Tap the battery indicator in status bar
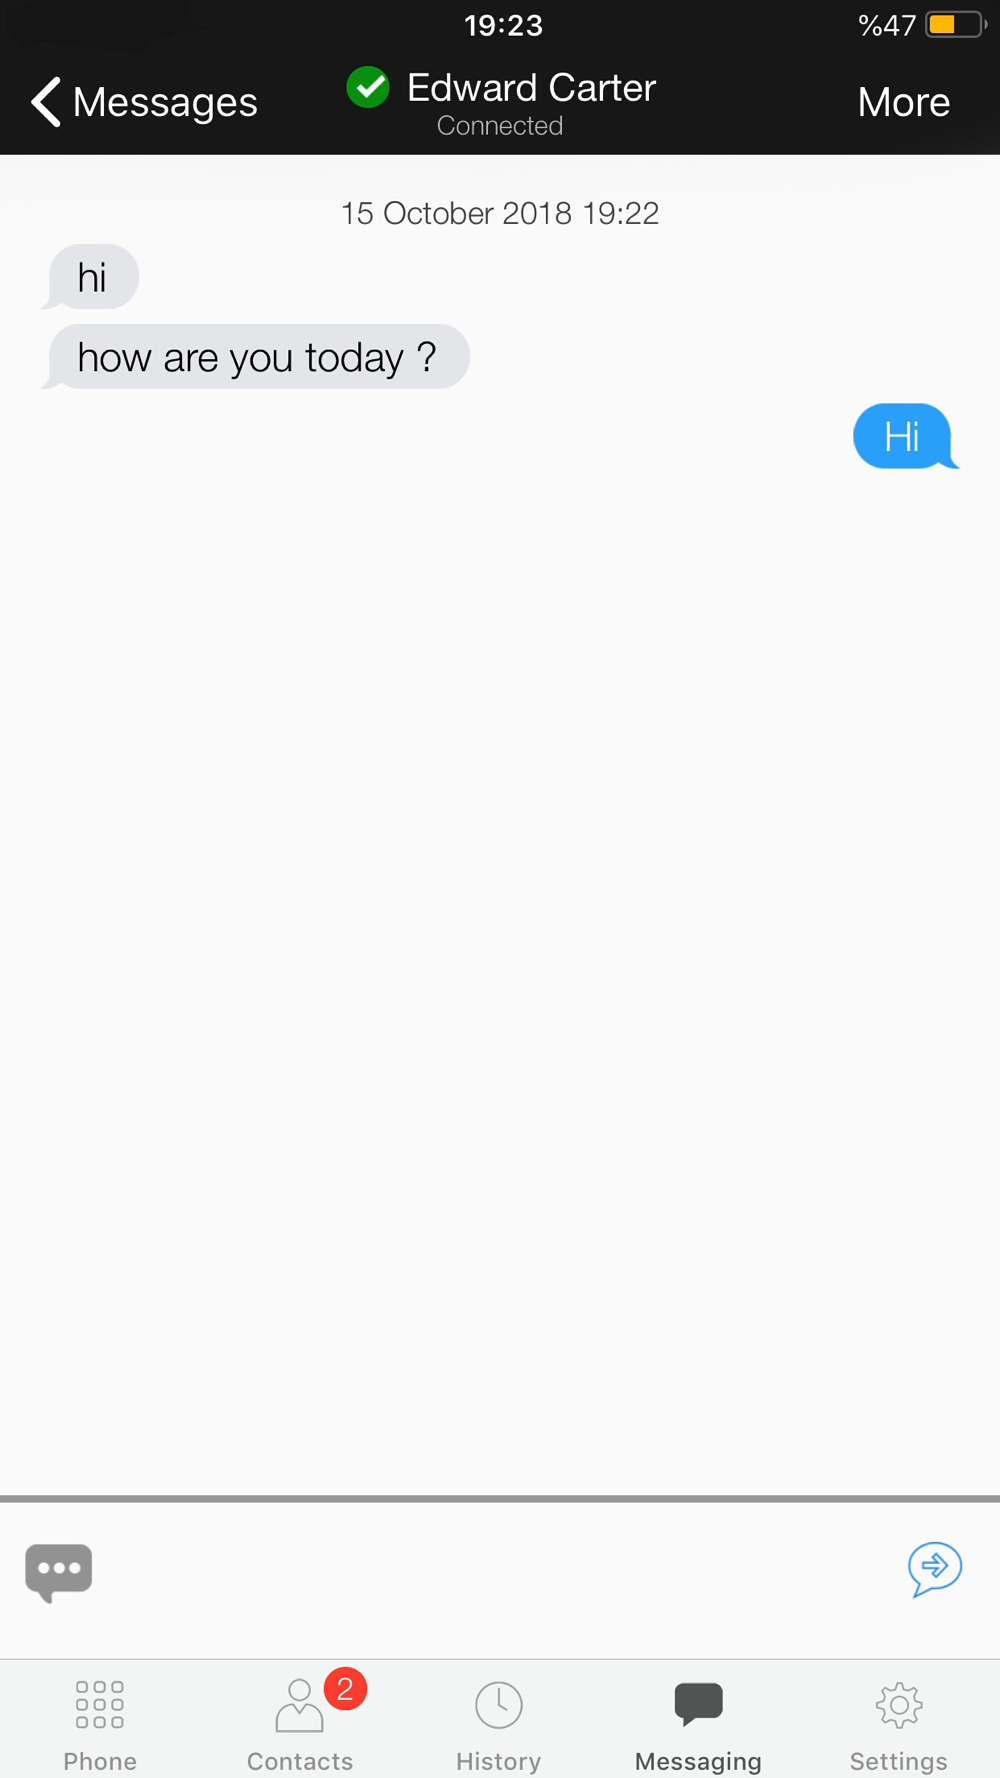 (956, 24)
